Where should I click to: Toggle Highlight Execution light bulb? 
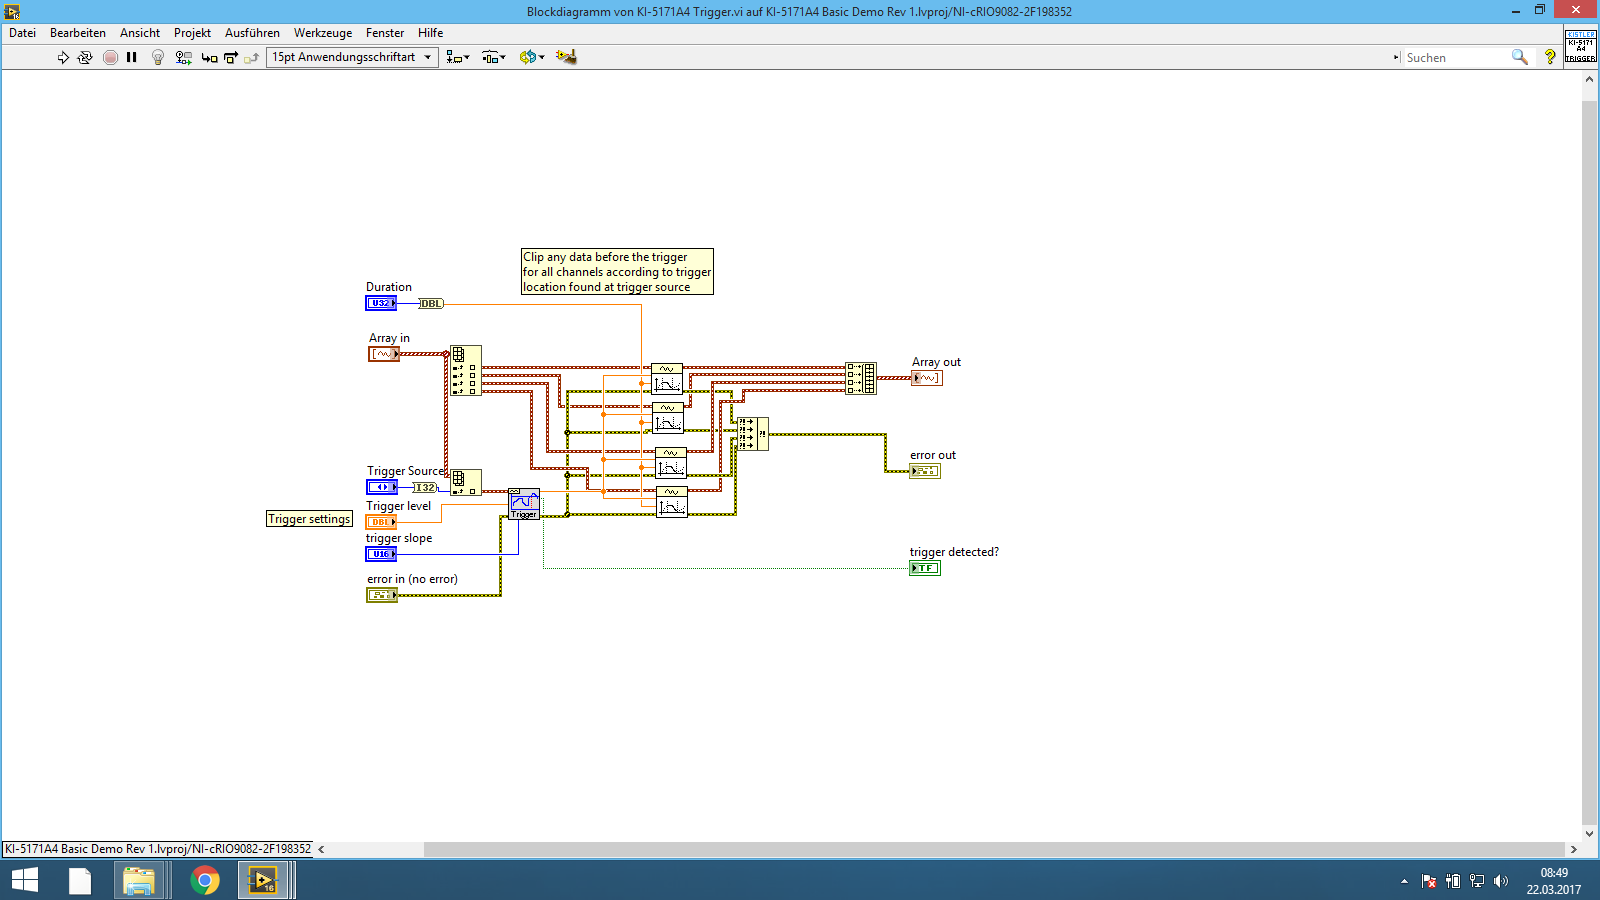[157, 58]
